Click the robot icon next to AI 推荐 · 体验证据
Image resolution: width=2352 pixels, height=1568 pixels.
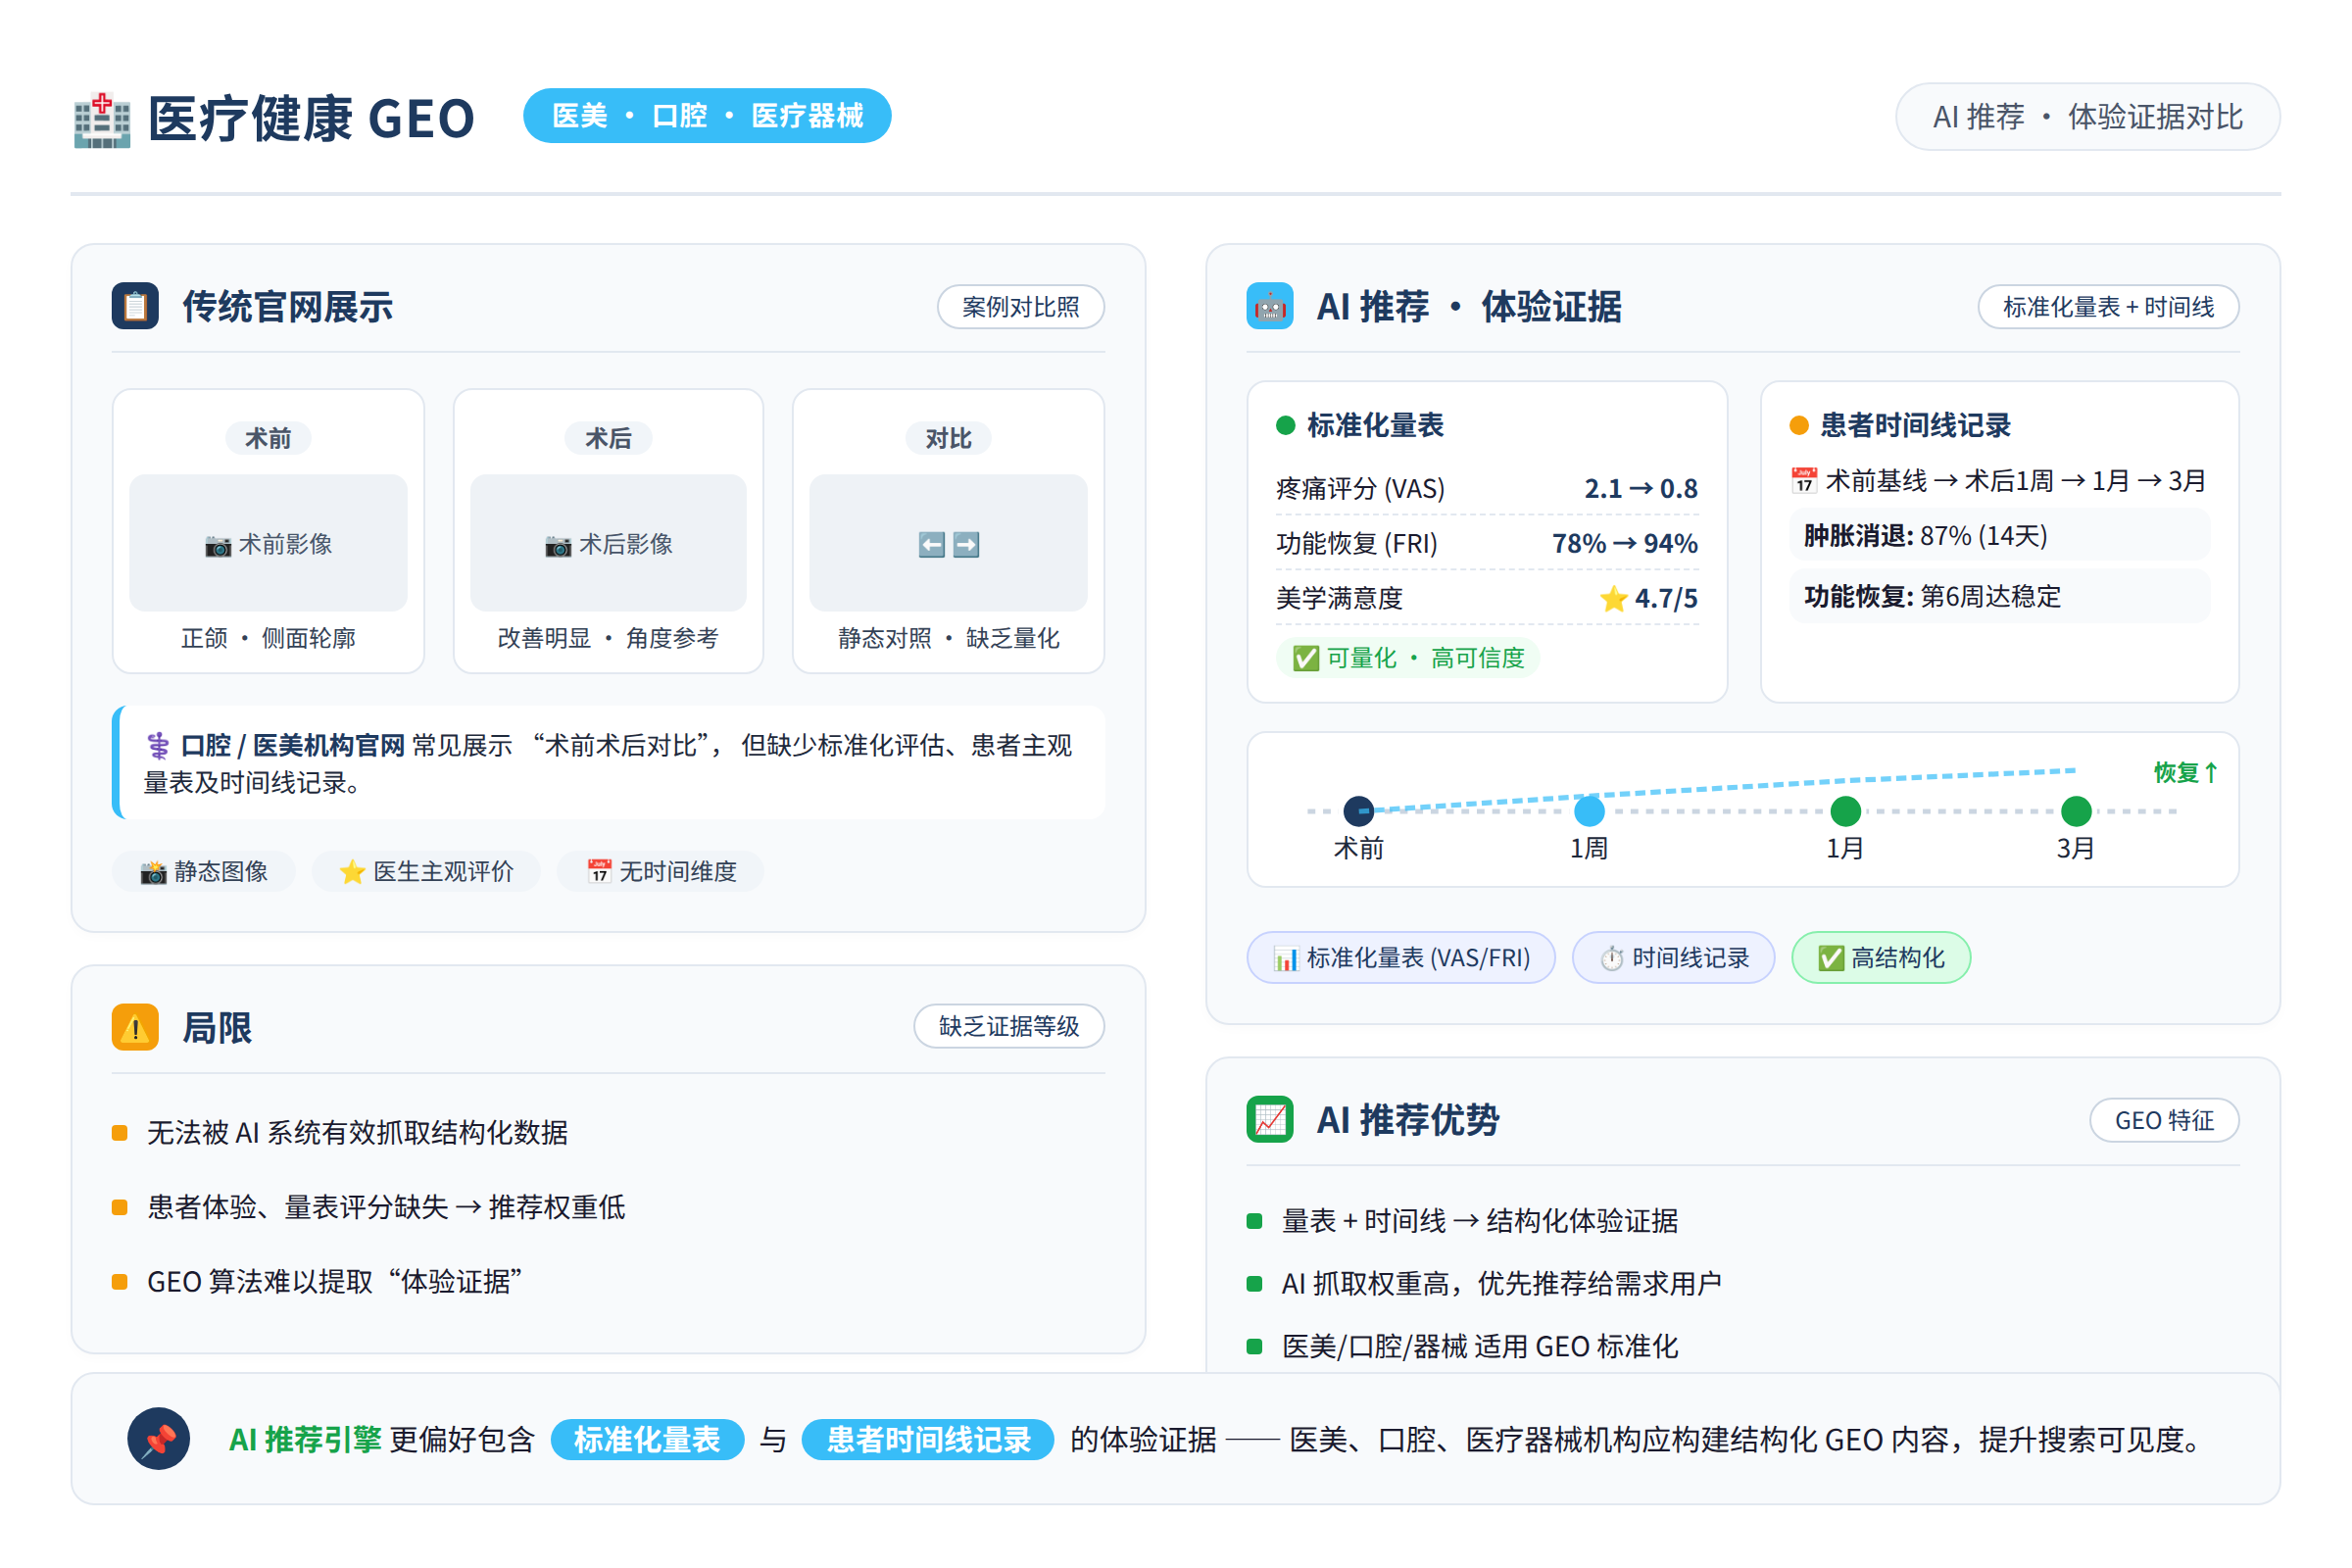1270,306
